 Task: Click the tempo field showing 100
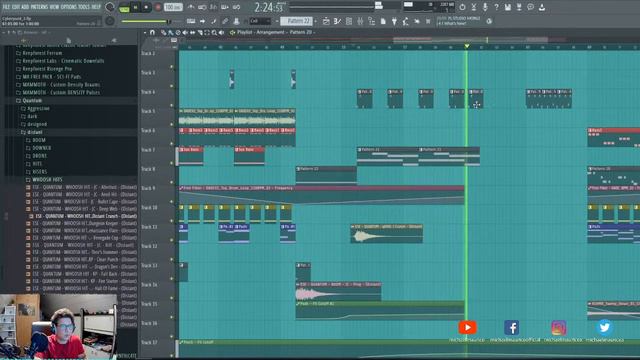click(x=173, y=7)
